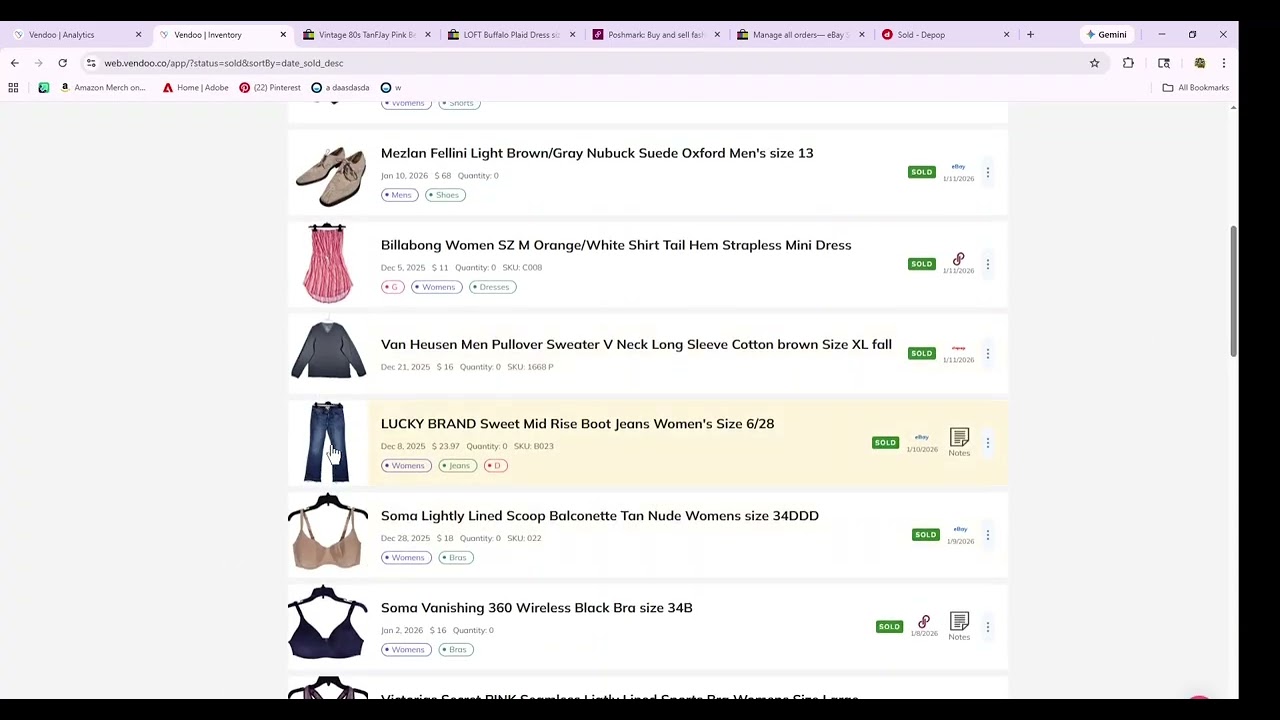Click the marketplace icon on Van Heusen Sweater row
Screen dimensions: 1280x720
tap(958, 348)
